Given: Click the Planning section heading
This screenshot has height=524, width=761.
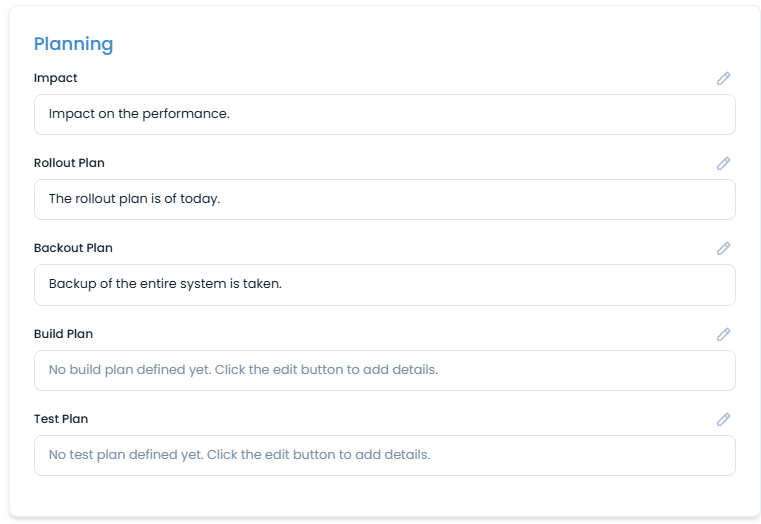Looking at the screenshot, I should 73,44.
